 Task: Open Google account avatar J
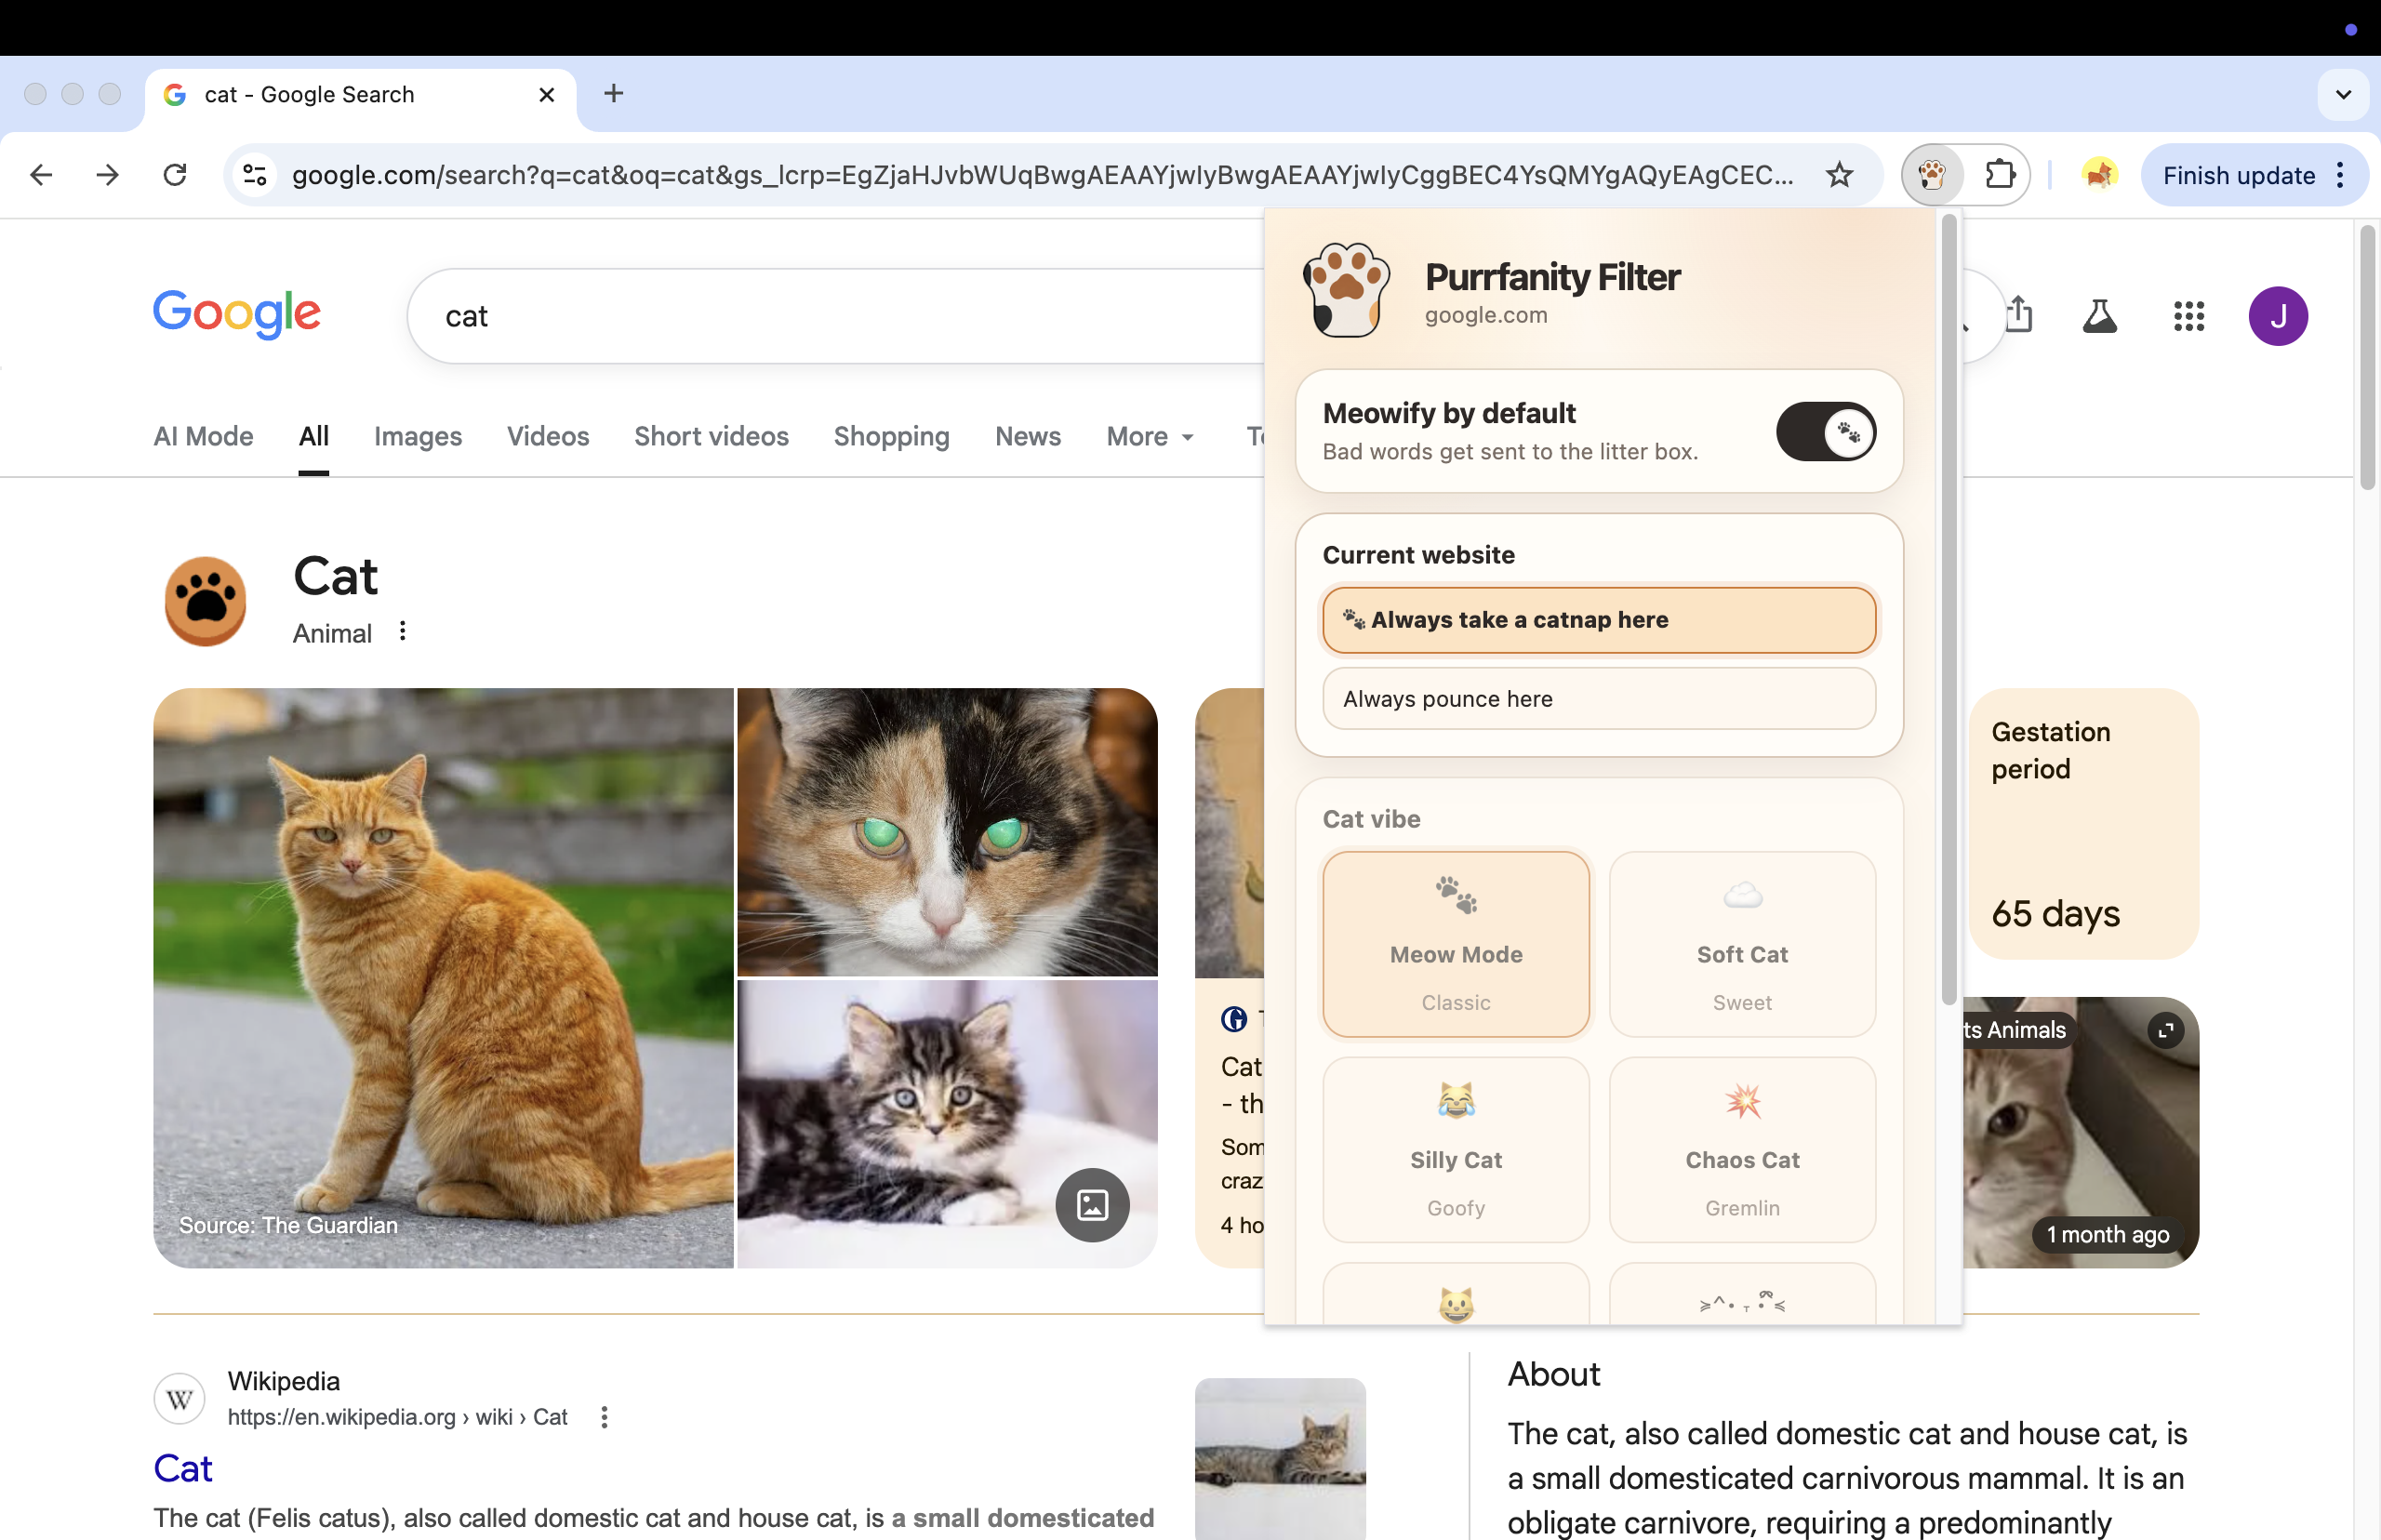pyautogui.click(x=2277, y=316)
